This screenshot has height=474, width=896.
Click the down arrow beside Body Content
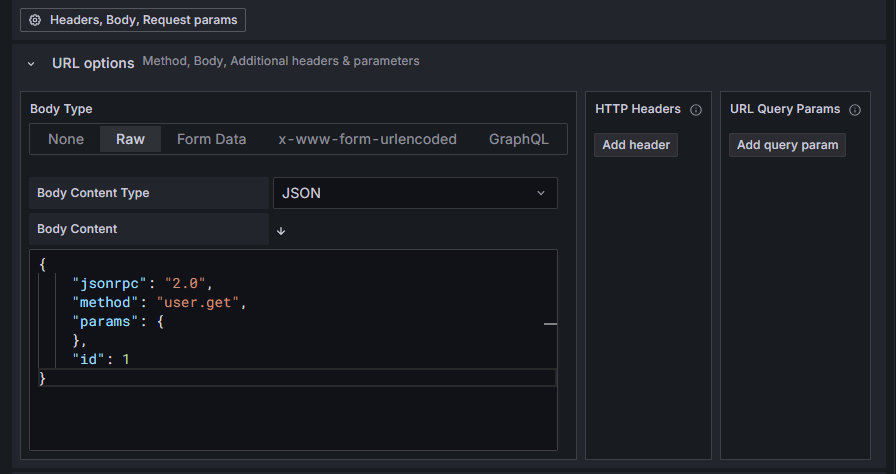tap(281, 230)
